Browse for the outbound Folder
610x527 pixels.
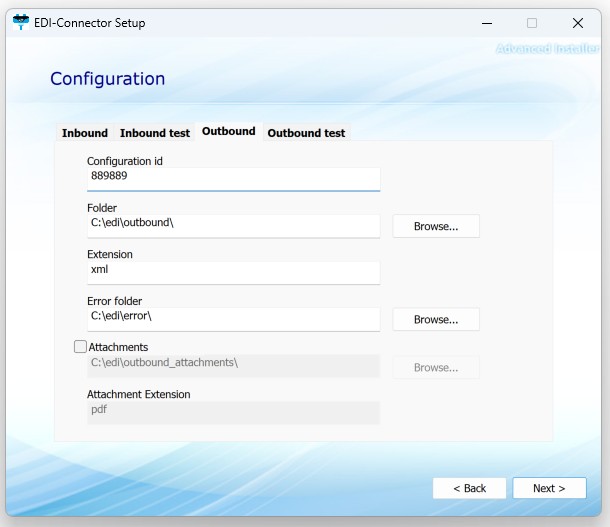[x=435, y=226]
